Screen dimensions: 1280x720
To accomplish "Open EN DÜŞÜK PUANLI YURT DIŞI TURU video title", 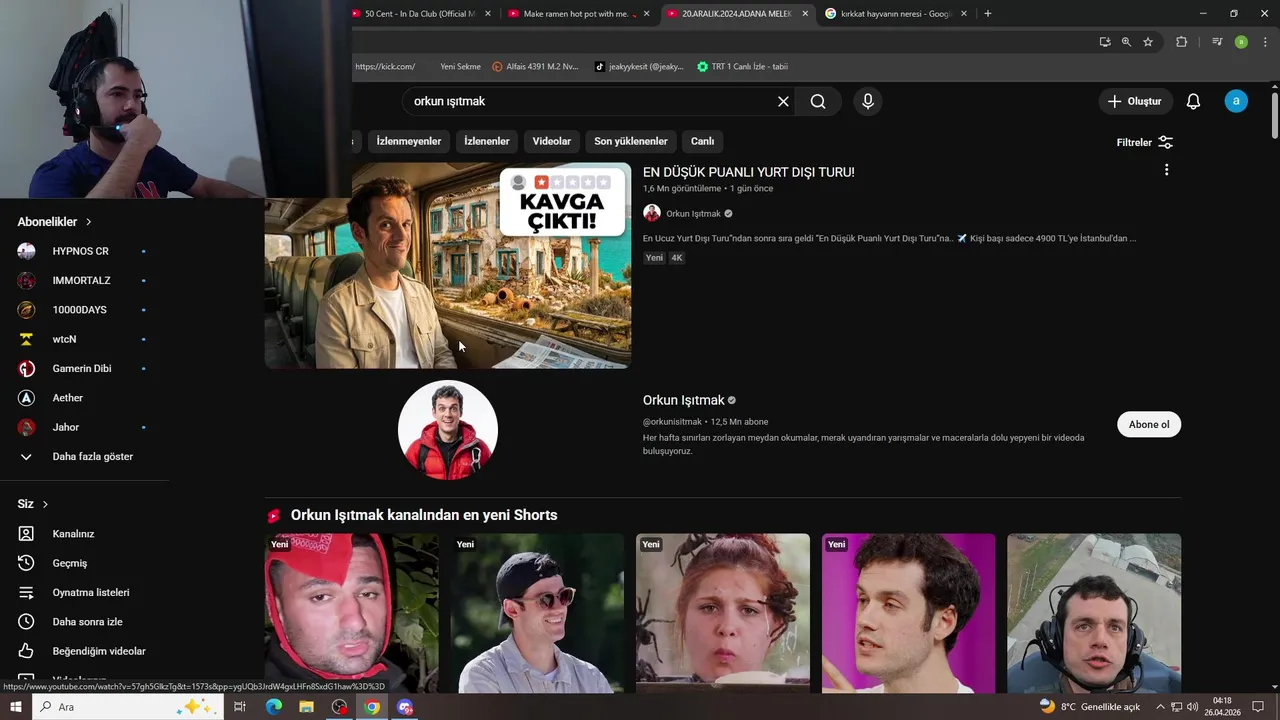I will (748, 172).
